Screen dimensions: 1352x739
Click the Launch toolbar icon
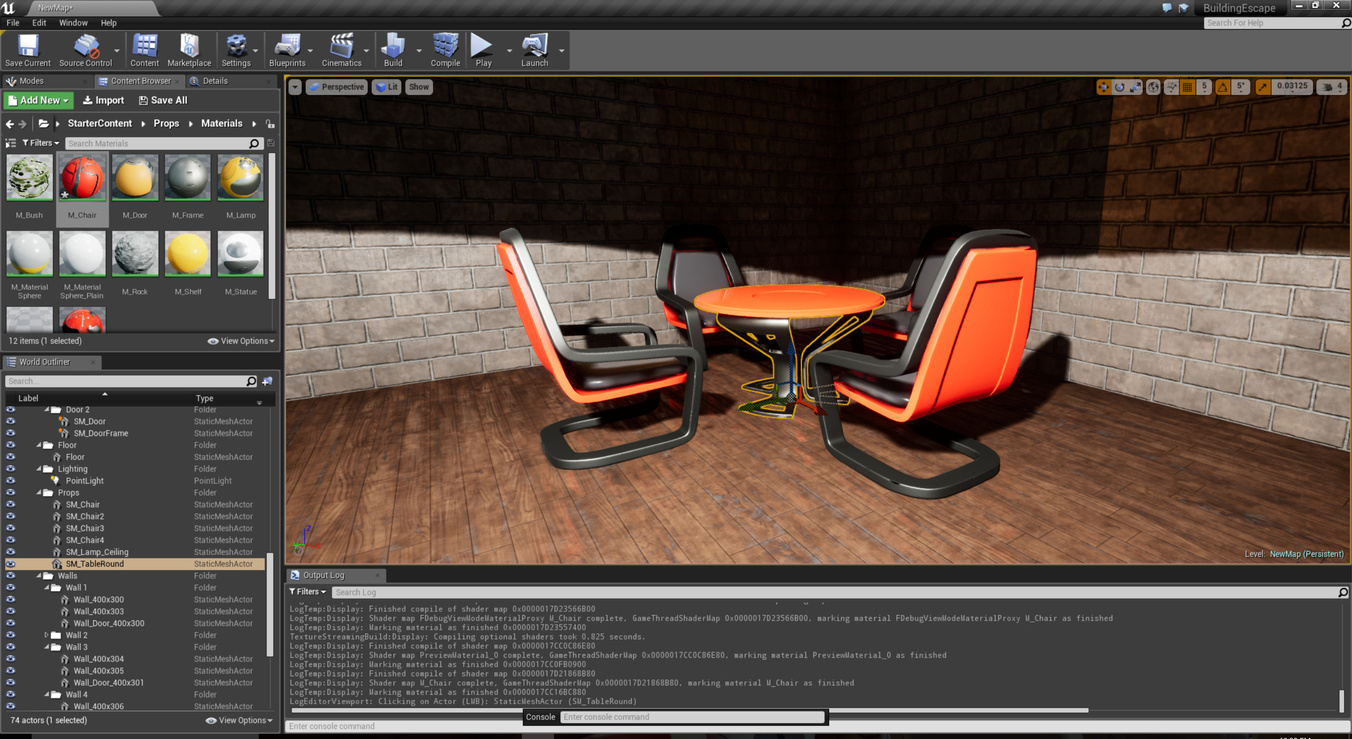tap(534, 50)
